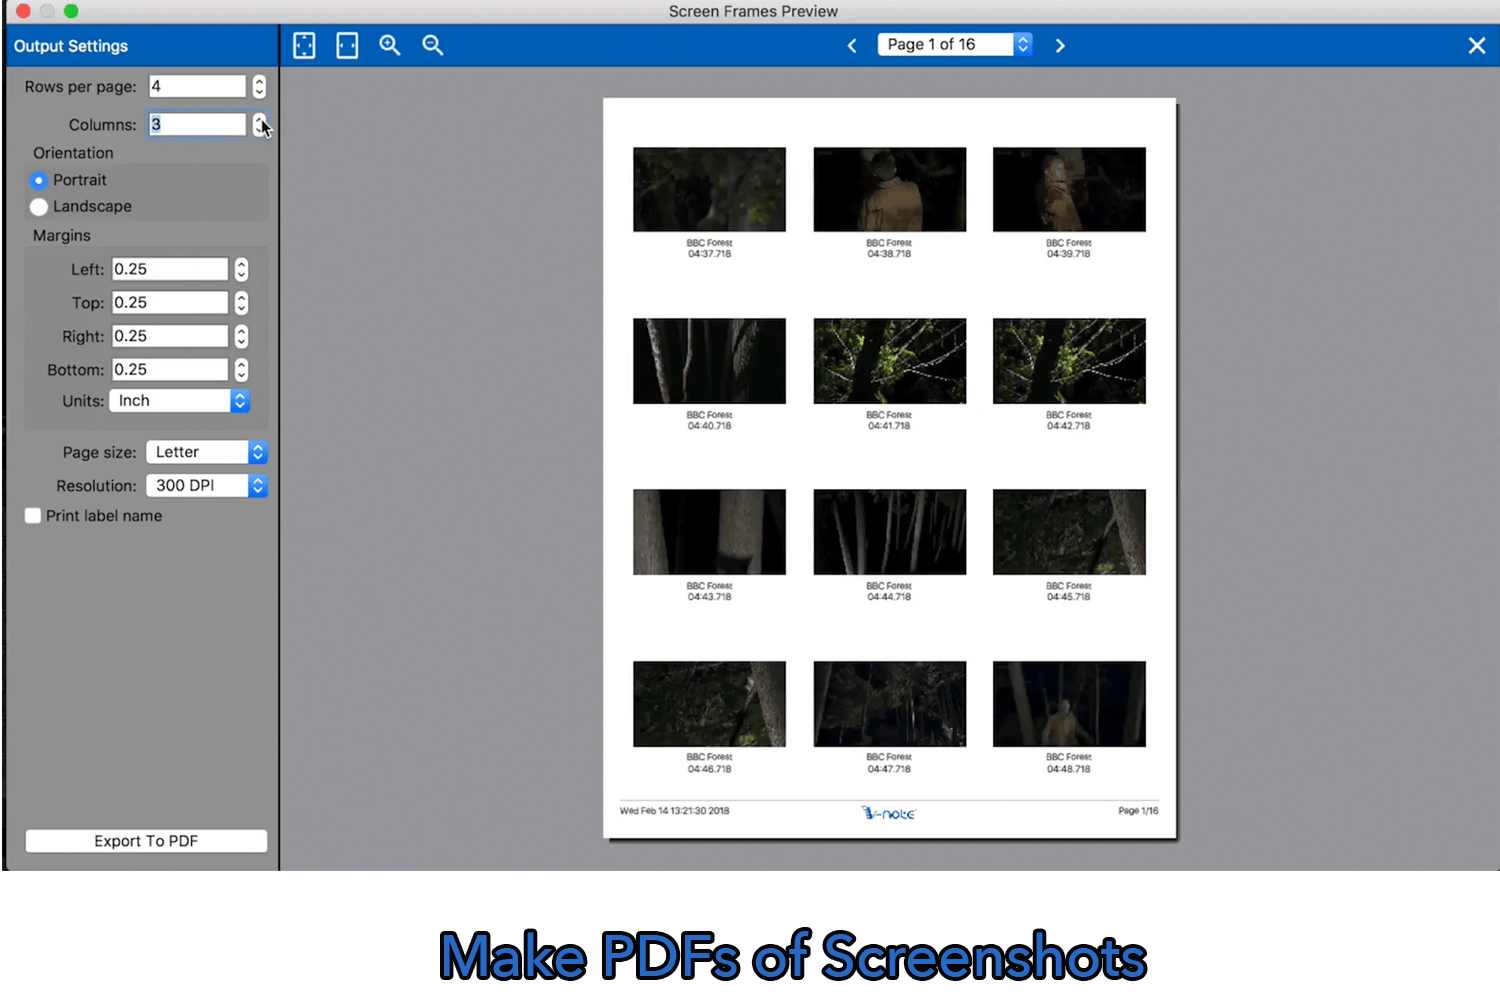Open the Resolution dropdown

click(206, 486)
